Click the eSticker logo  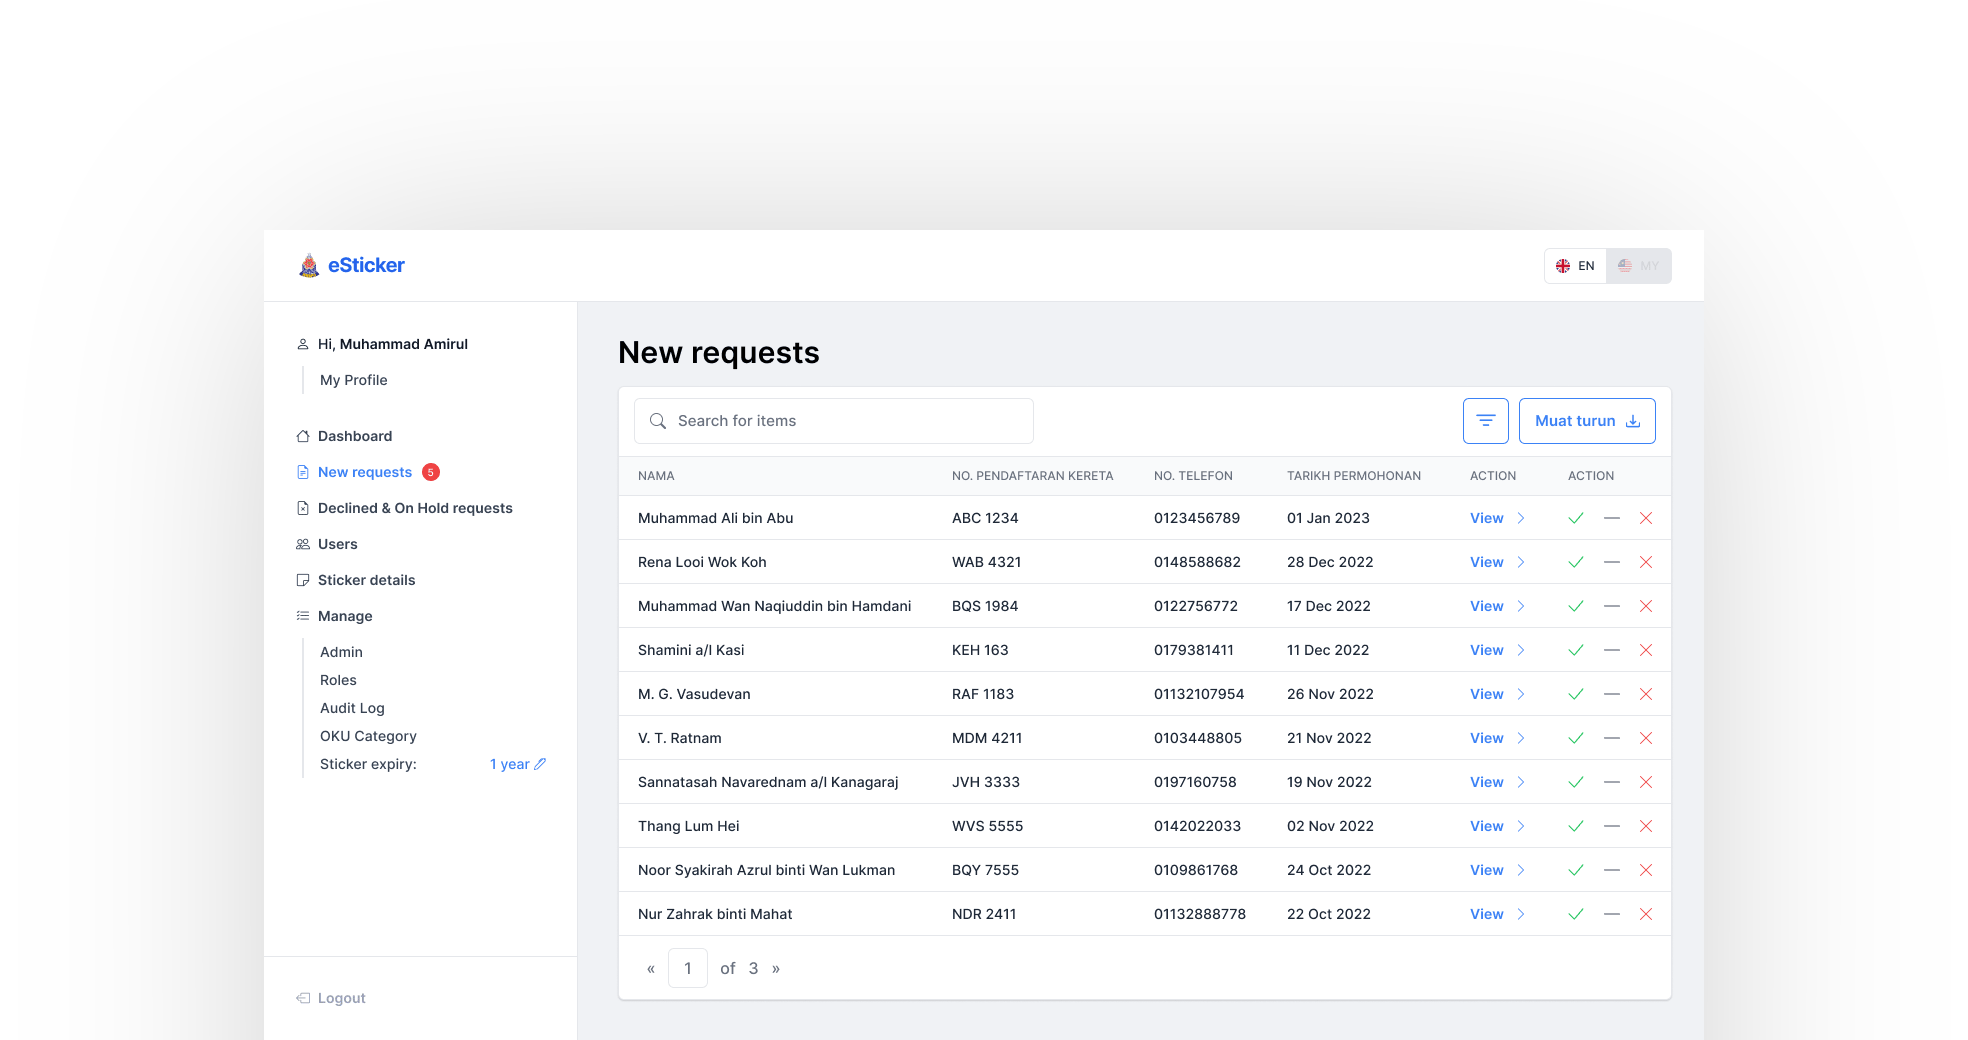[351, 265]
